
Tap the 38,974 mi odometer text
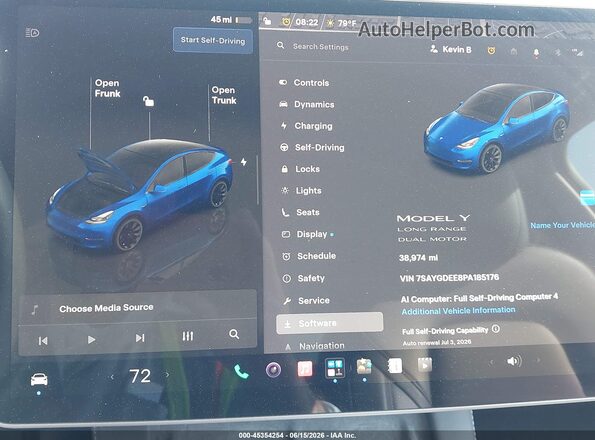418,258
